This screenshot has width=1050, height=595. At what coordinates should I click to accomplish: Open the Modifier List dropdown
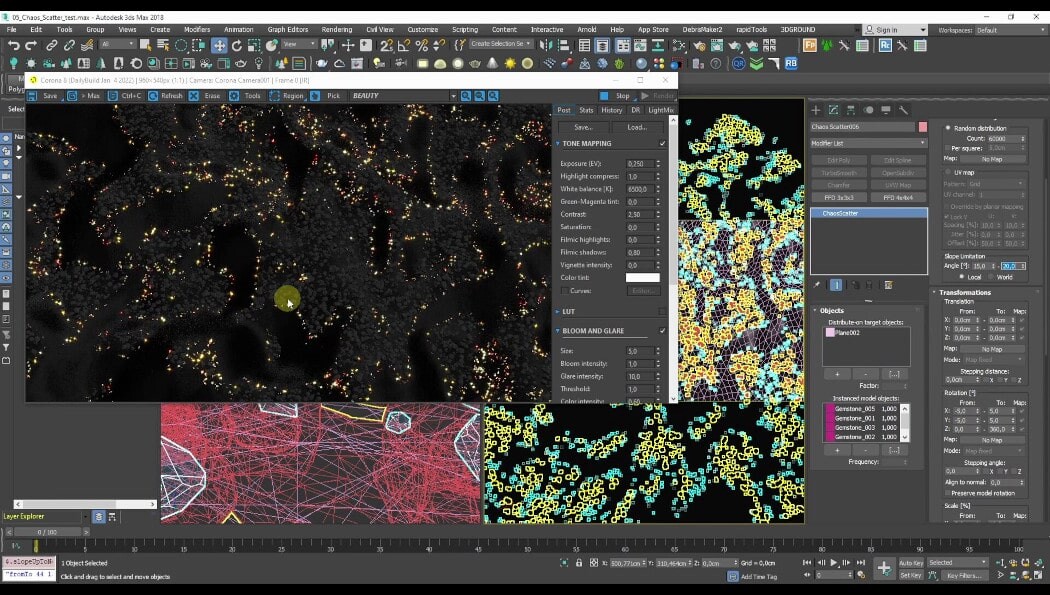pyautogui.click(x=868, y=143)
